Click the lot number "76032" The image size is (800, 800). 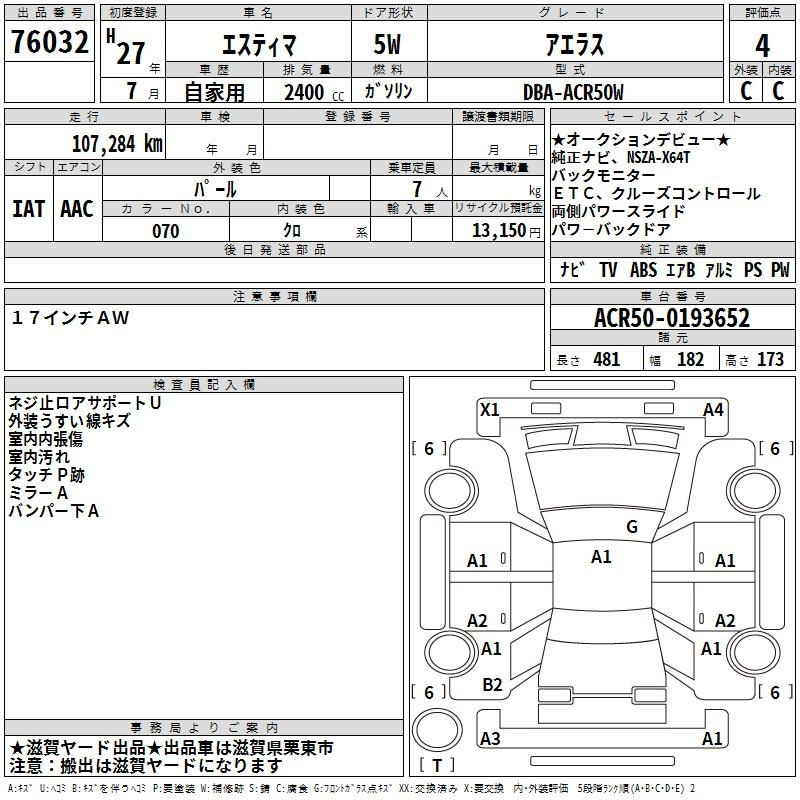[49, 42]
